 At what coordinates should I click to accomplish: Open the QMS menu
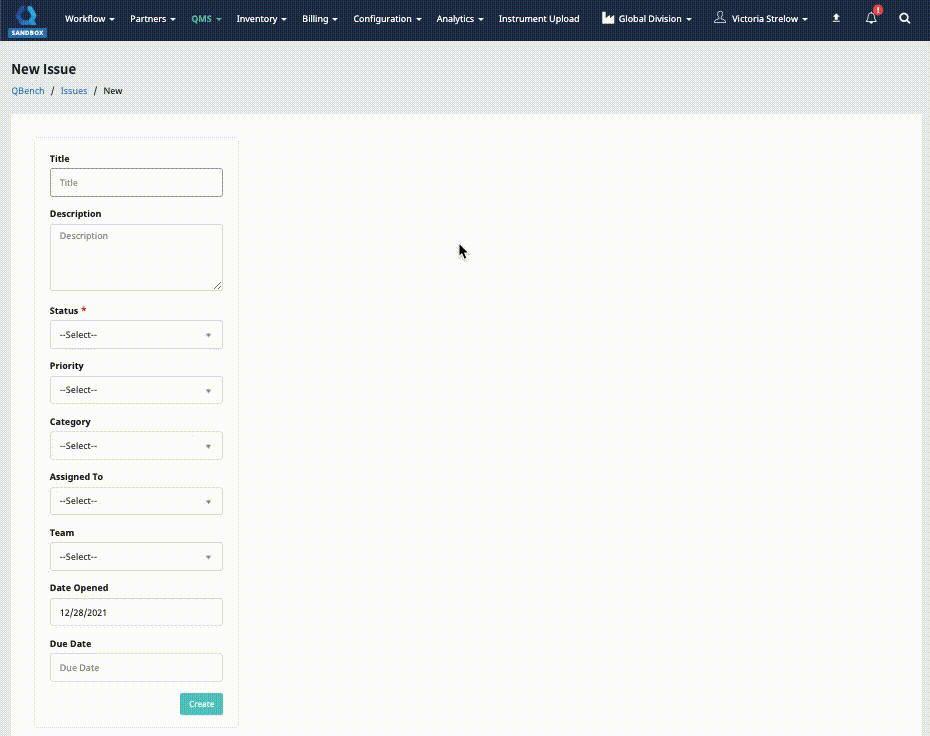[206, 19]
